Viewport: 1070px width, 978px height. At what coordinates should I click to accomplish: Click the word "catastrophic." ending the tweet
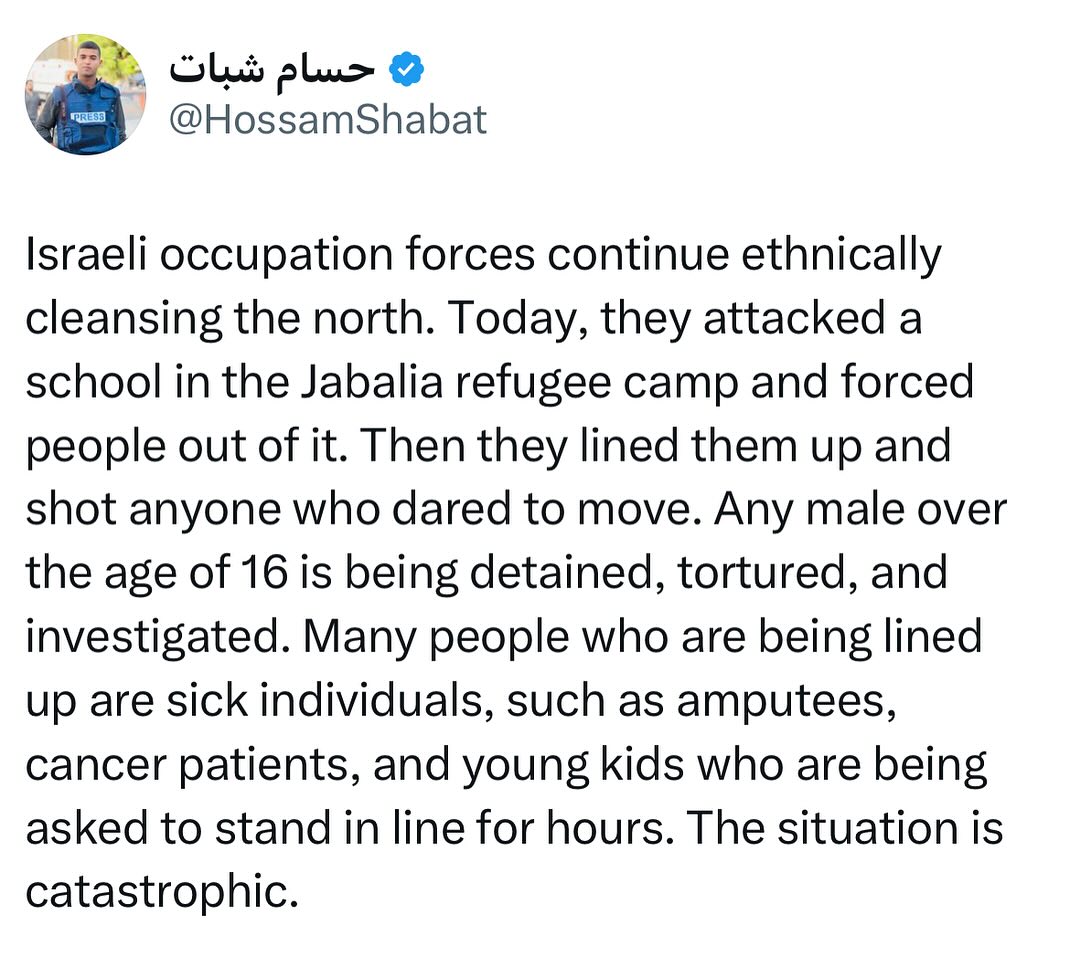pyautogui.click(x=161, y=893)
